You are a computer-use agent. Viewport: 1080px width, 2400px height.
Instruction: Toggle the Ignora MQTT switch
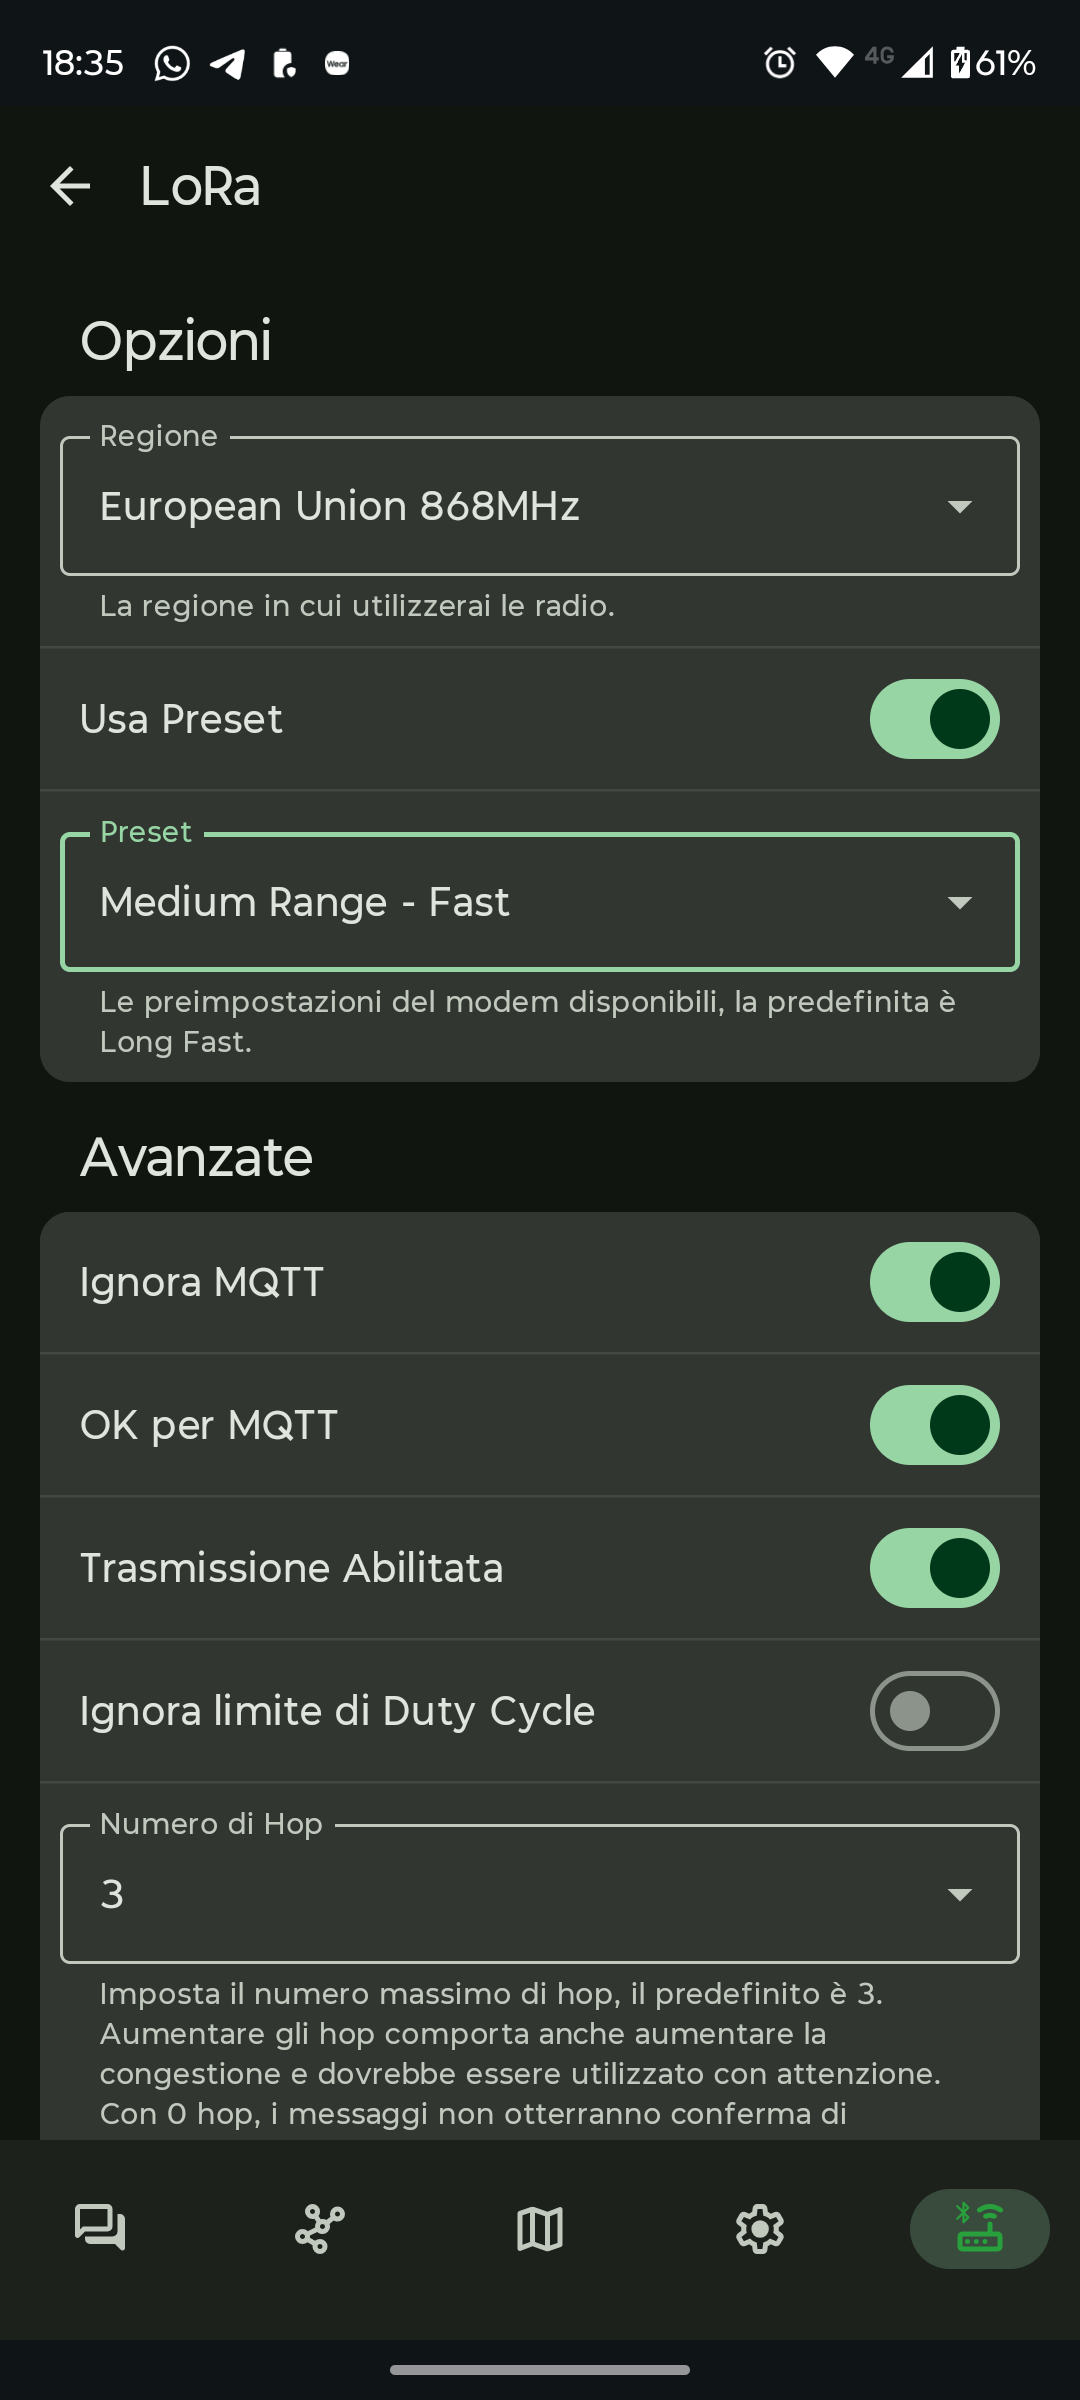point(934,1282)
